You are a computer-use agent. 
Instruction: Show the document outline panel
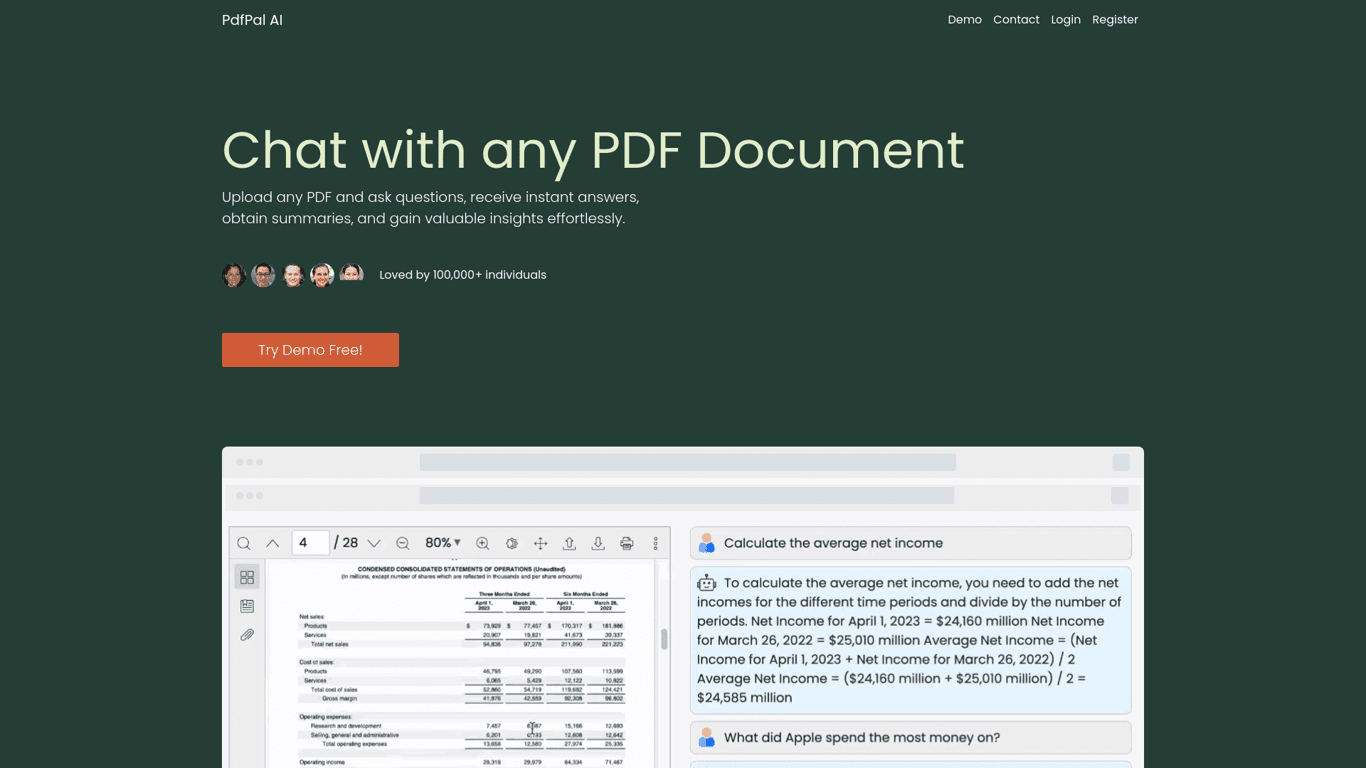coord(247,605)
